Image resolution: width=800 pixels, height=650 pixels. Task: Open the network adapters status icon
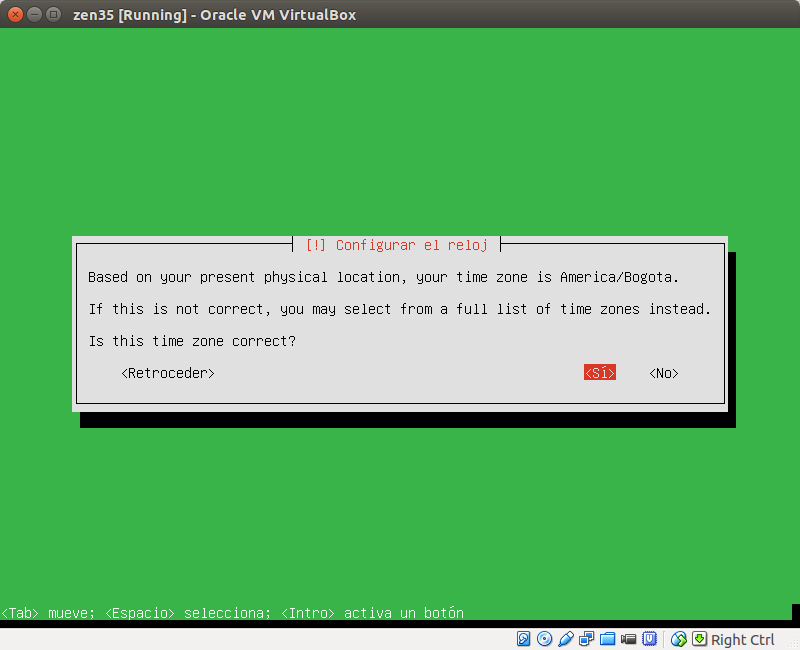[586, 639]
